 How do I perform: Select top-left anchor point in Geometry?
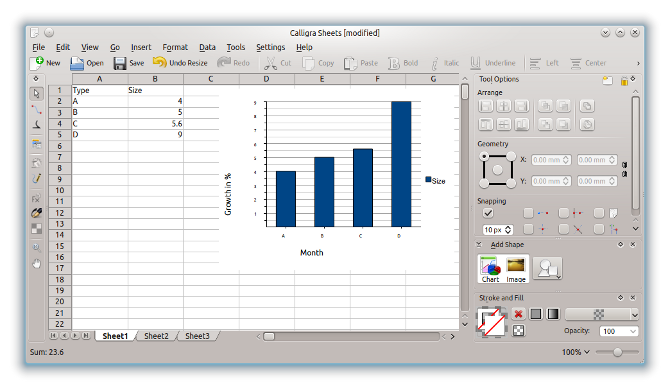484,156
